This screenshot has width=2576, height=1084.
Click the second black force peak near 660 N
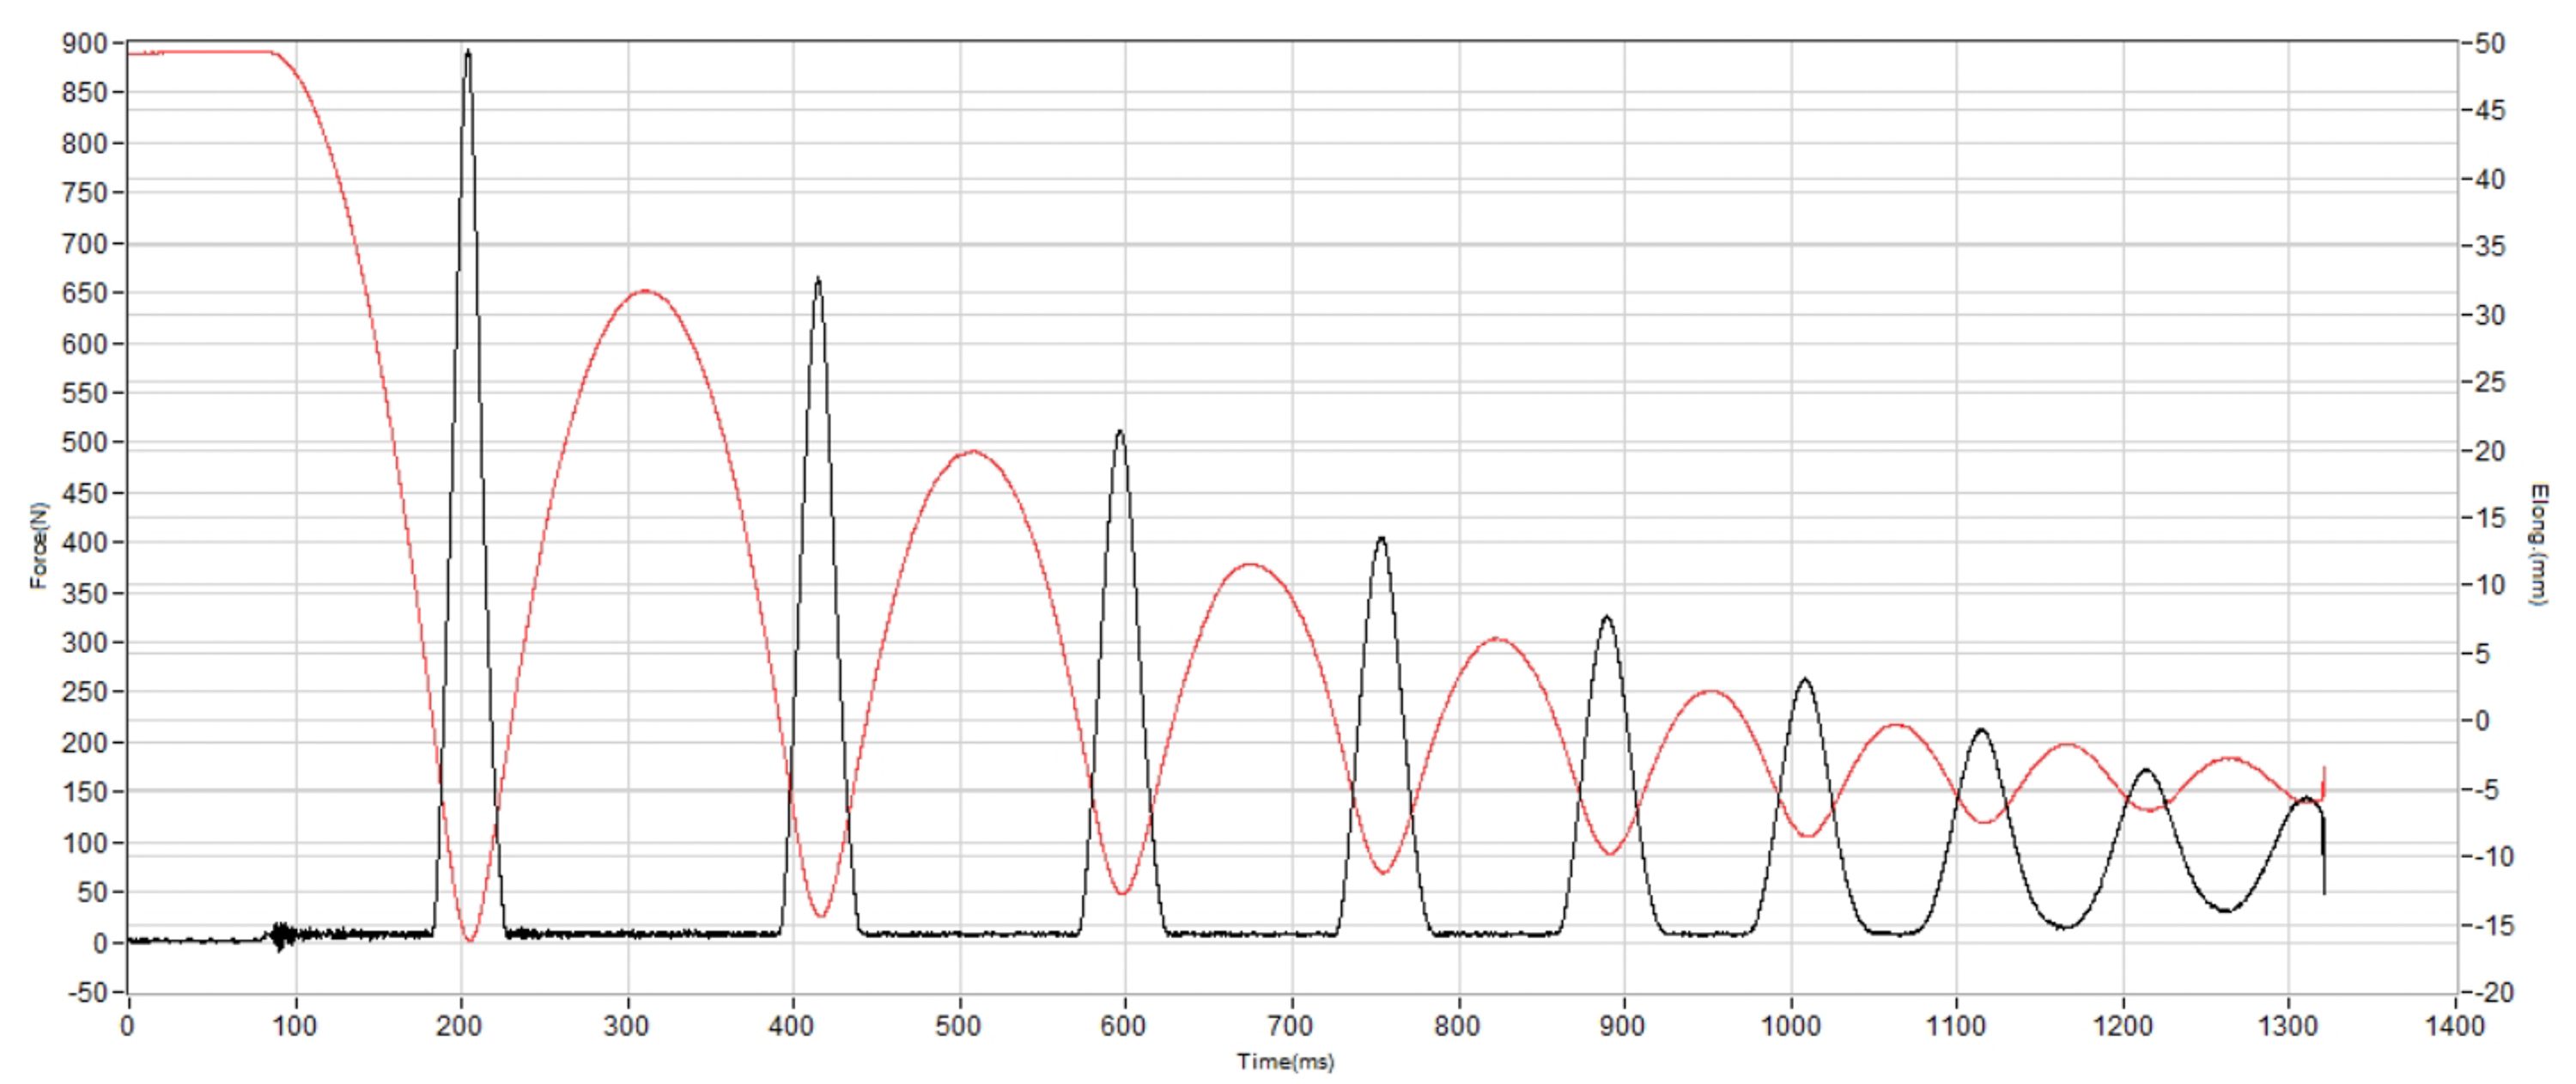818,280
